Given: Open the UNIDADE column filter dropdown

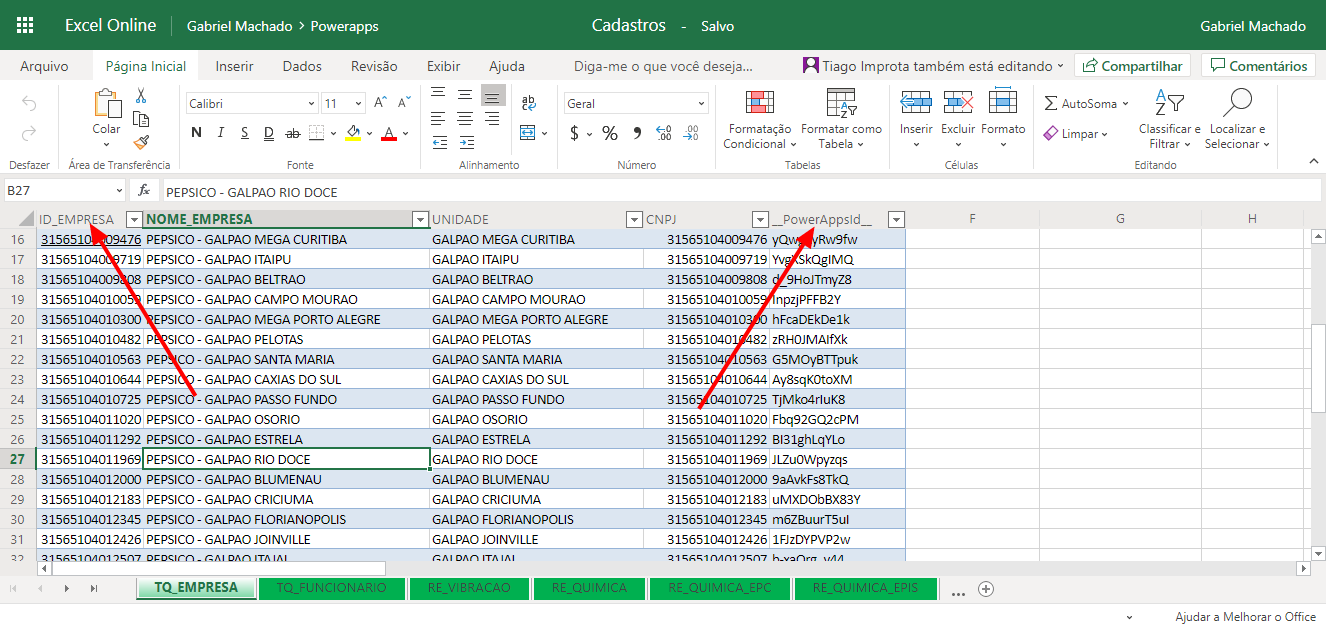Looking at the screenshot, I should point(634,220).
